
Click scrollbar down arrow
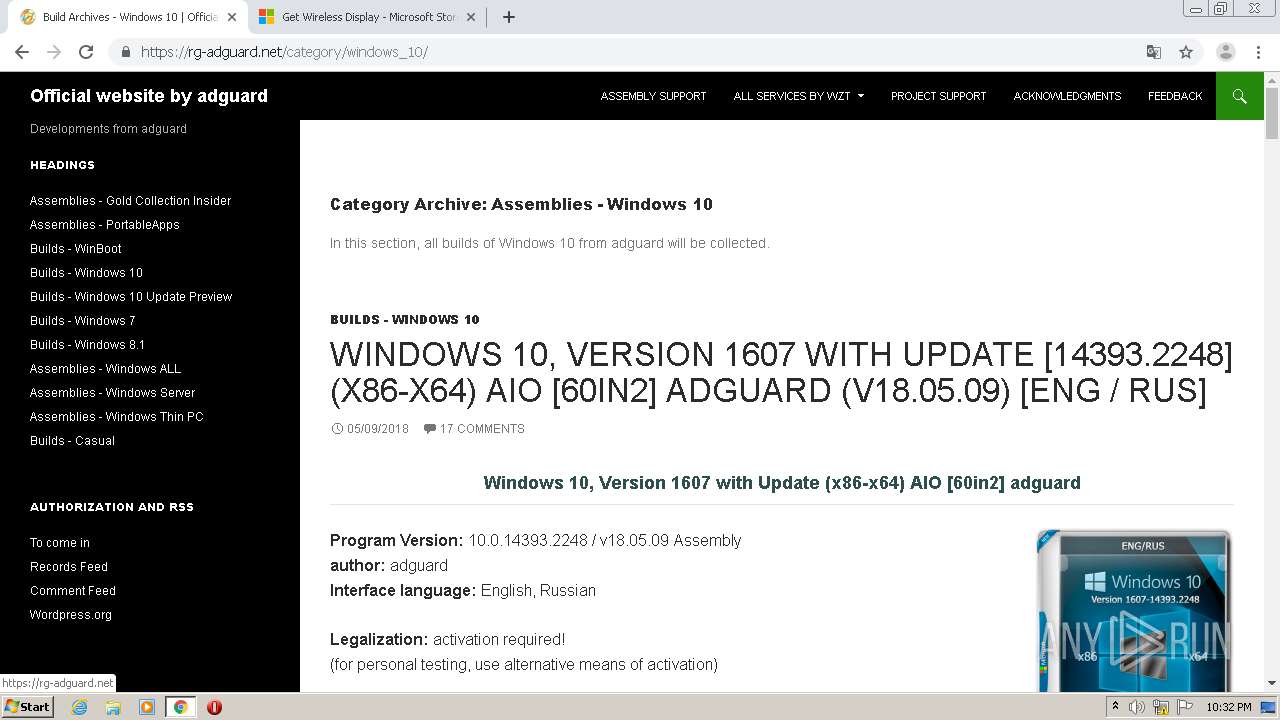1272,684
